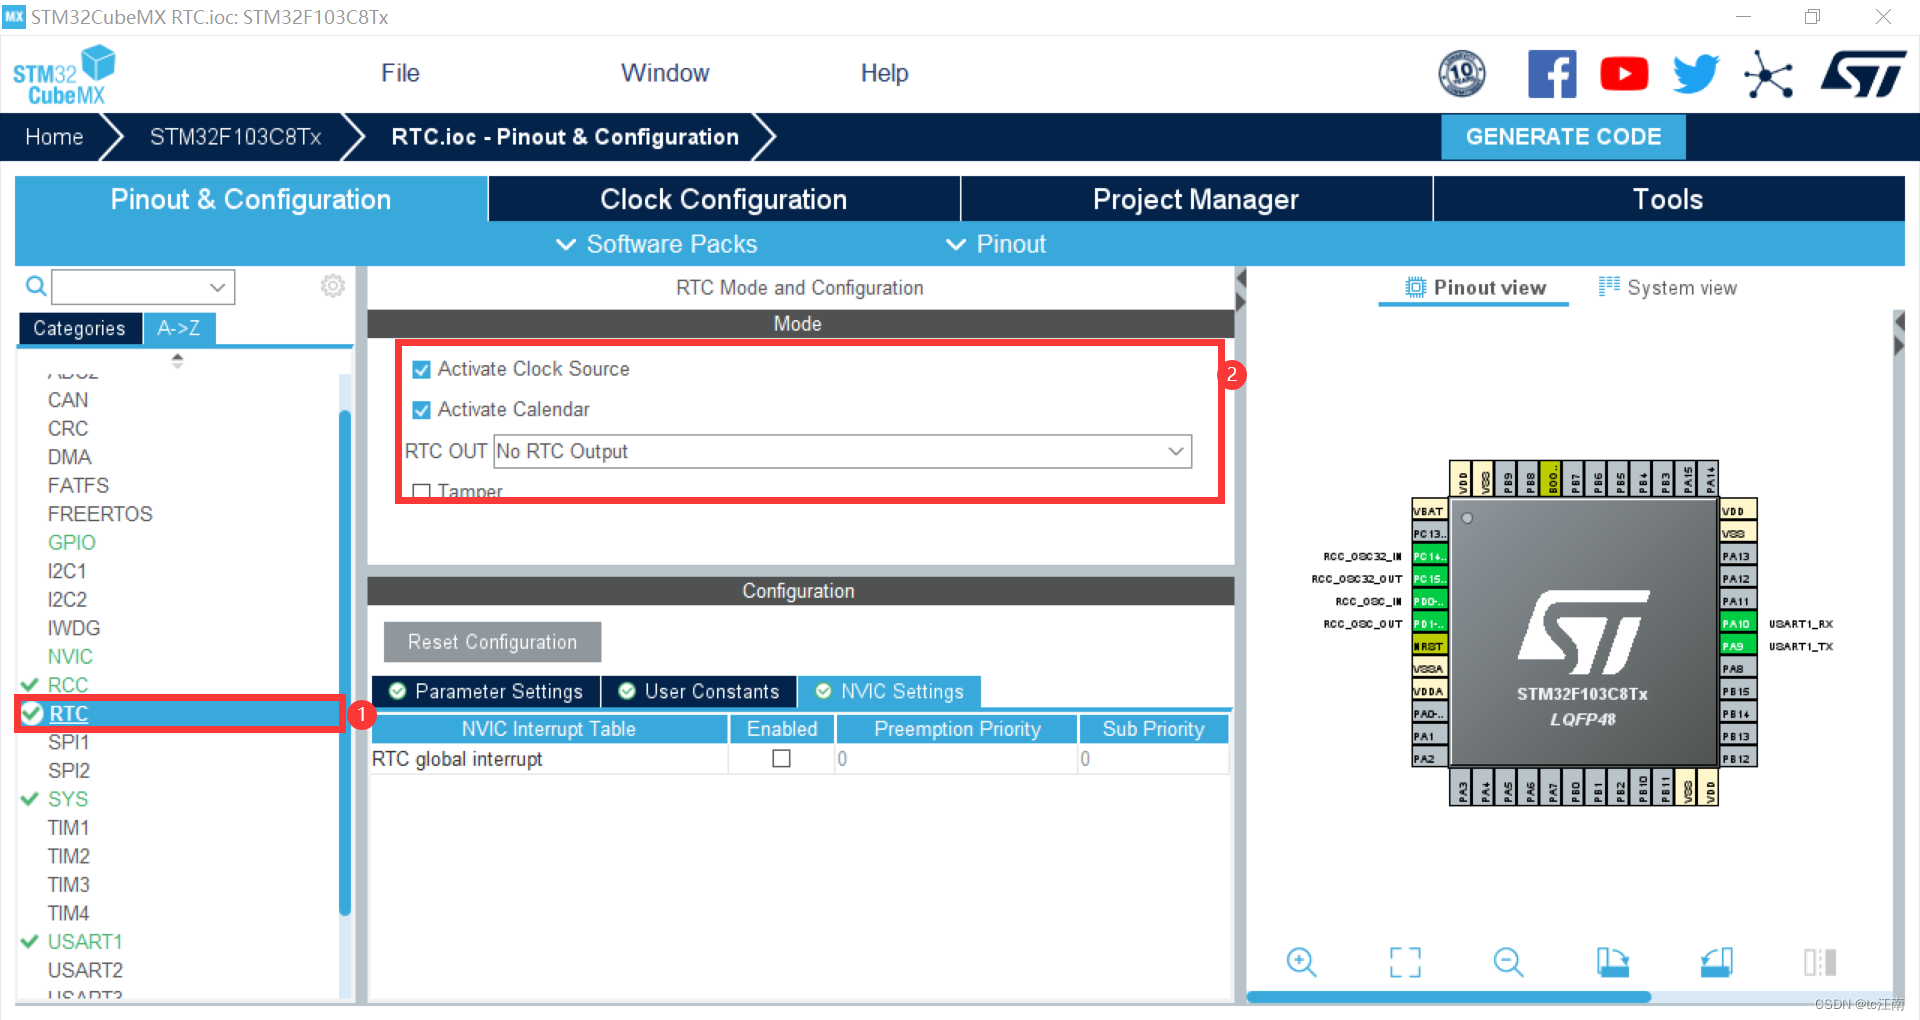Switch to System view
This screenshot has height=1020, width=1920.
[1668, 288]
